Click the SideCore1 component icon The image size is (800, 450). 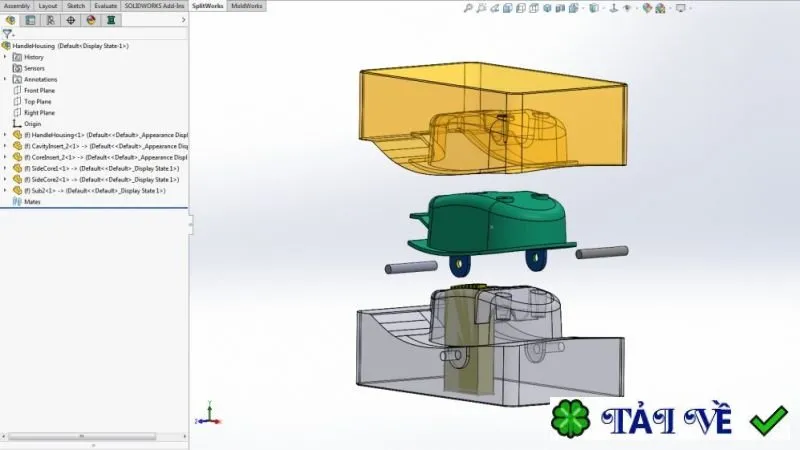pyautogui.click(x=17, y=168)
